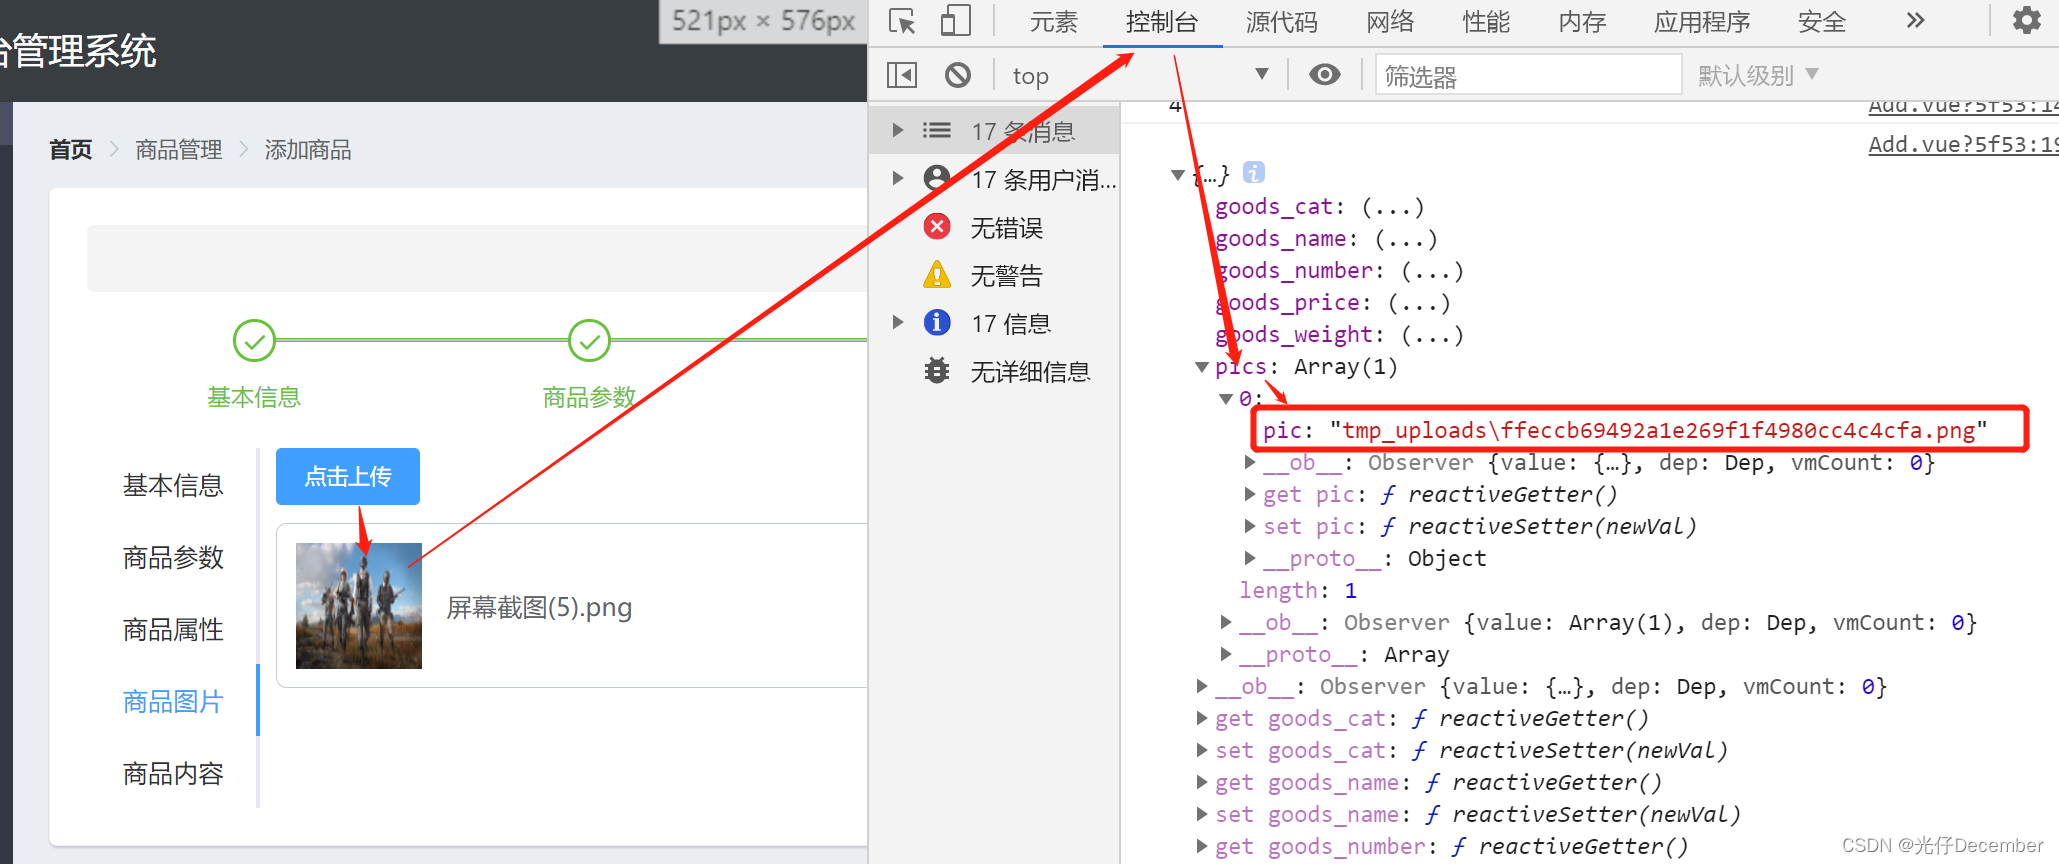Image resolution: width=2059 pixels, height=864 pixels.
Task: Select the verbose bug filter icon
Action: [x=937, y=371]
